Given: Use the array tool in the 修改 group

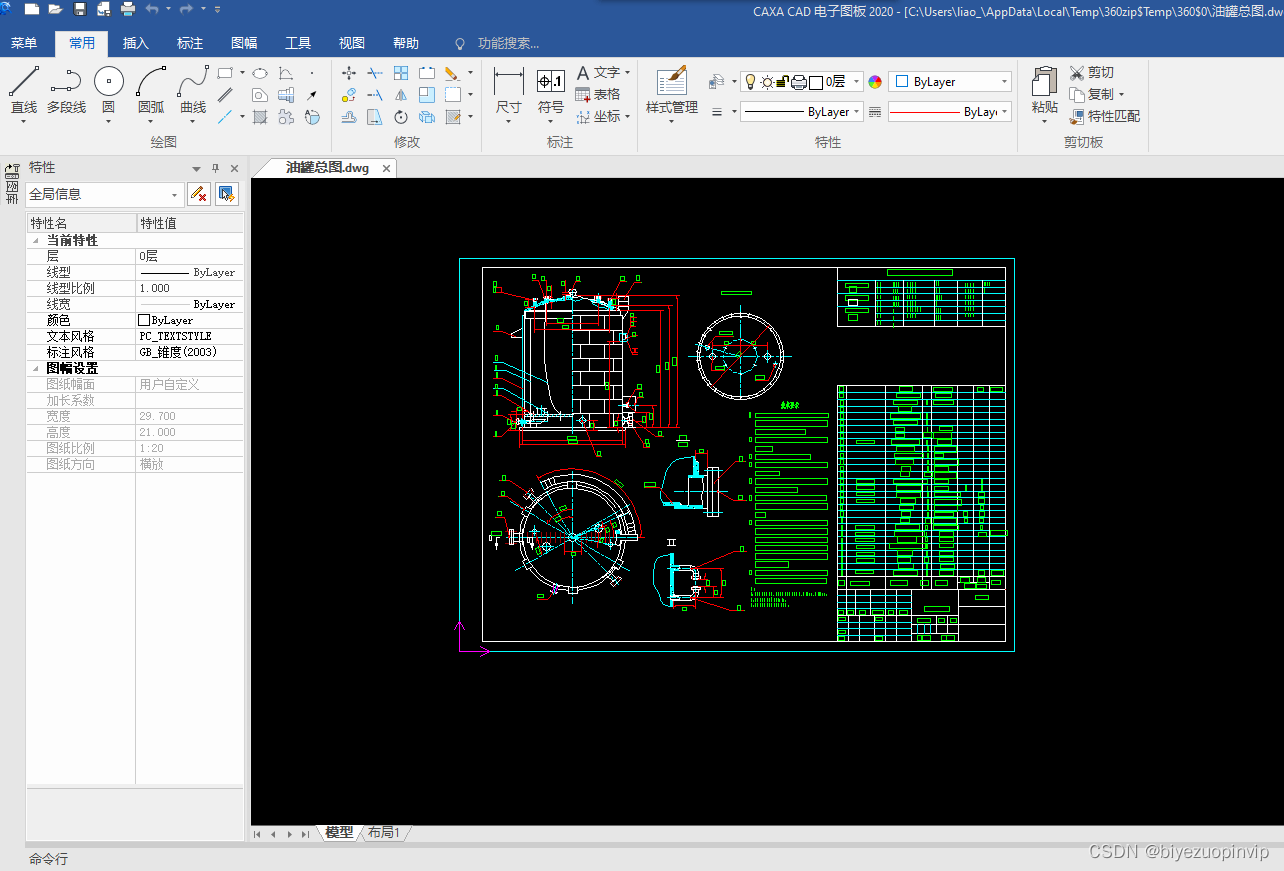Looking at the screenshot, I should click(401, 73).
